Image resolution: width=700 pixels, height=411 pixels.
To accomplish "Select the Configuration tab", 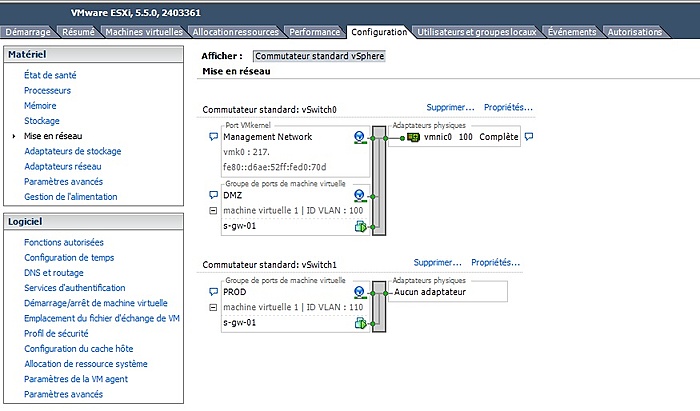I will [x=379, y=32].
